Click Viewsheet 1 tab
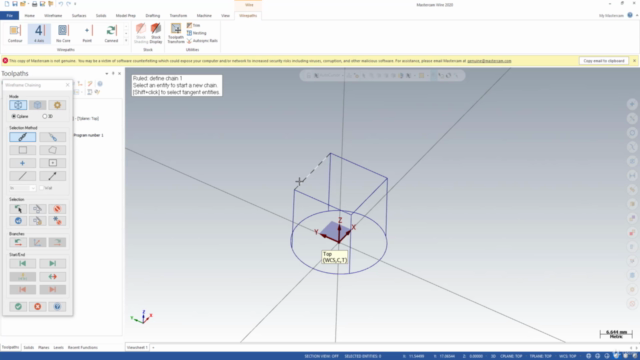Viewport: 640px width, 360px height. (137, 347)
